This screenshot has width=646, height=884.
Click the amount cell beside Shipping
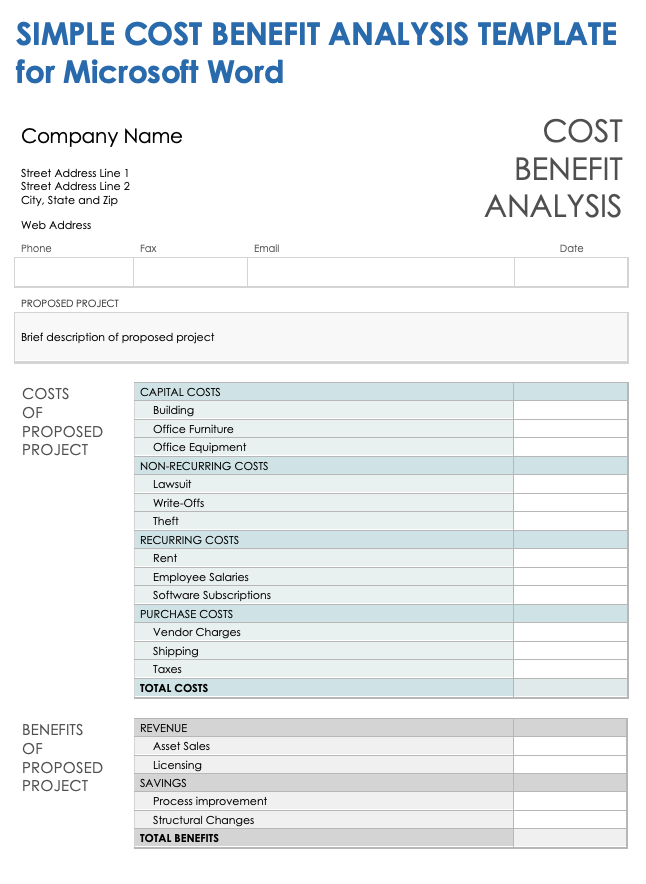point(570,651)
